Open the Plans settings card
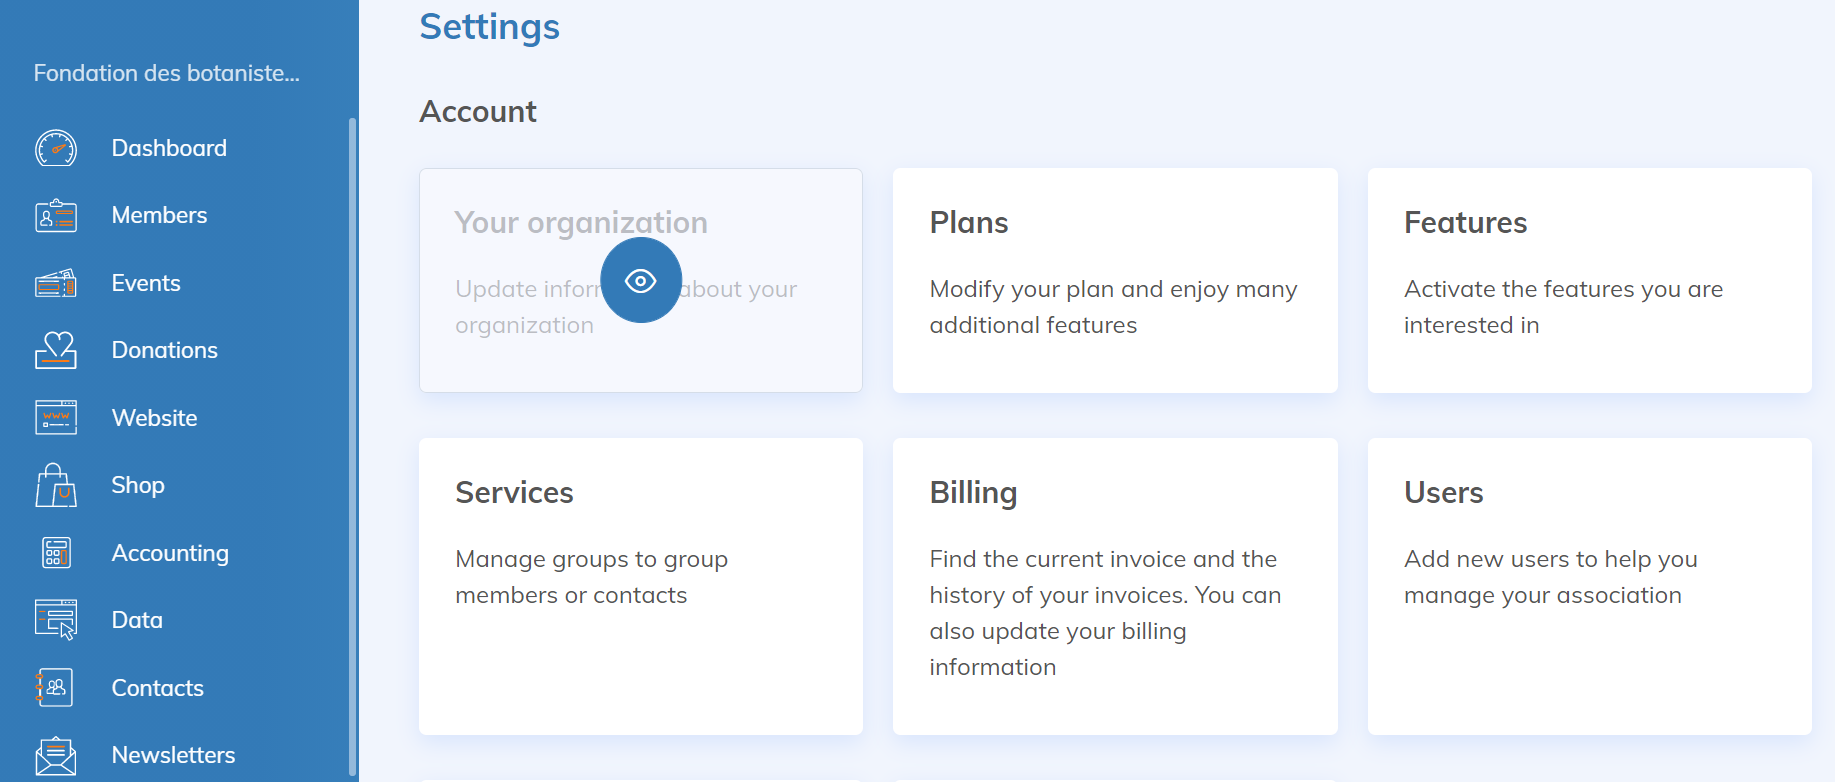 [x=1115, y=280]
